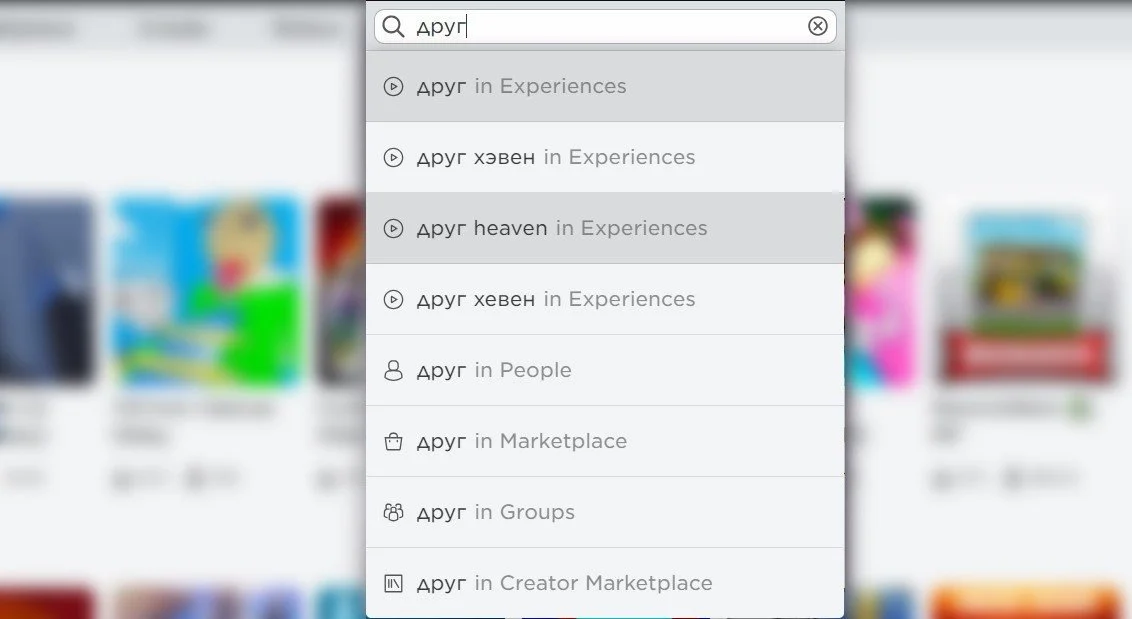Click shopping bag icon in the Marketplace row
This screenshot has width=1132, height=619.
[x=393, y=441]
